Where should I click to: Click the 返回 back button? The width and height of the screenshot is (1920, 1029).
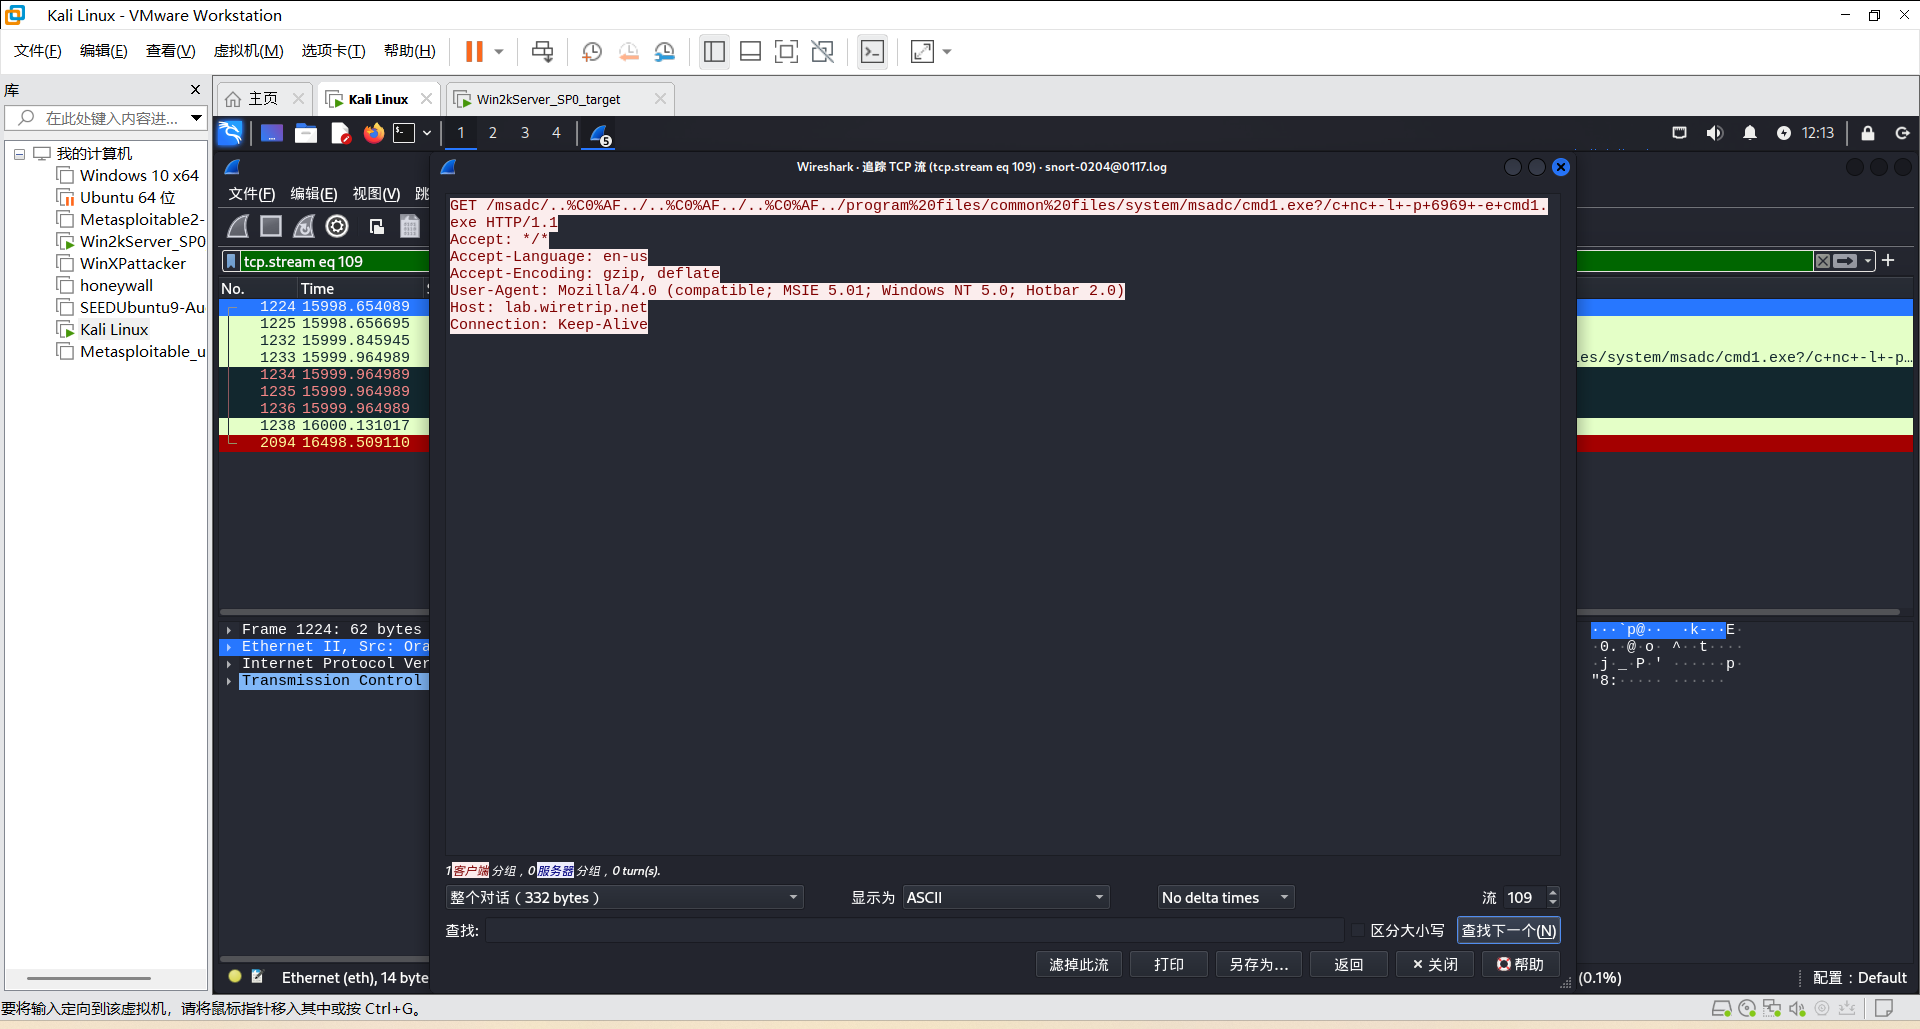[1349, 965]
